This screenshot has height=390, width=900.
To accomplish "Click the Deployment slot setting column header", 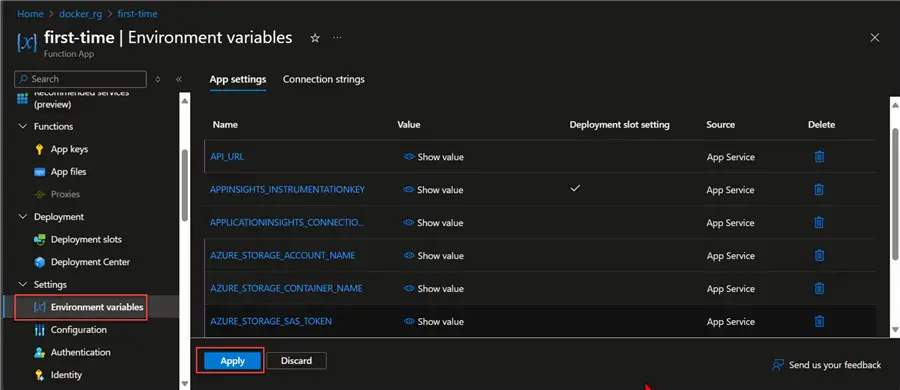I will pos(619,125).
